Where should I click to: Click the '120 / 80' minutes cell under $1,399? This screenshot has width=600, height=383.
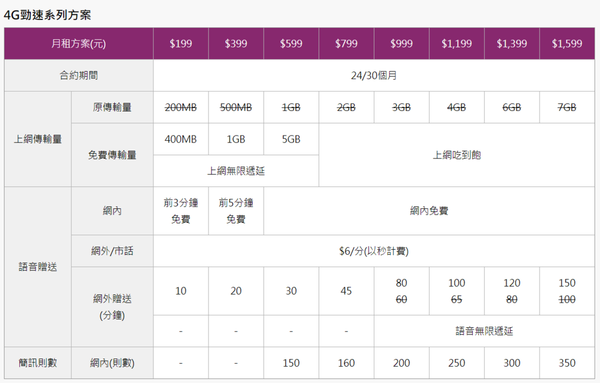[x=512, y=291]
